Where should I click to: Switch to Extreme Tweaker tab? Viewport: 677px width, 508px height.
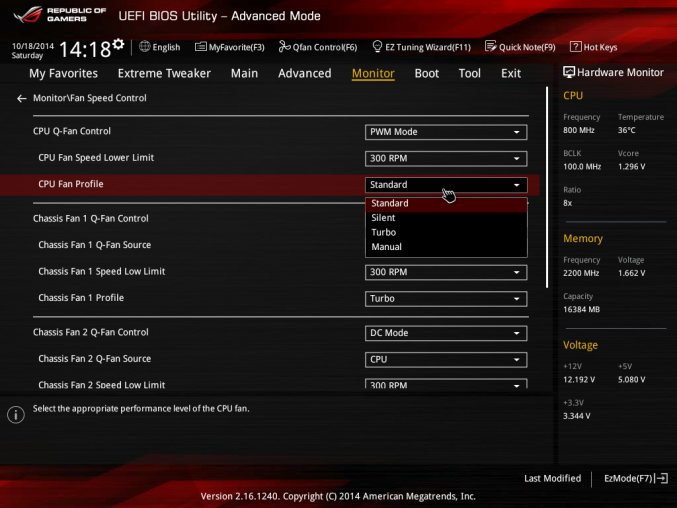[164, 73]
